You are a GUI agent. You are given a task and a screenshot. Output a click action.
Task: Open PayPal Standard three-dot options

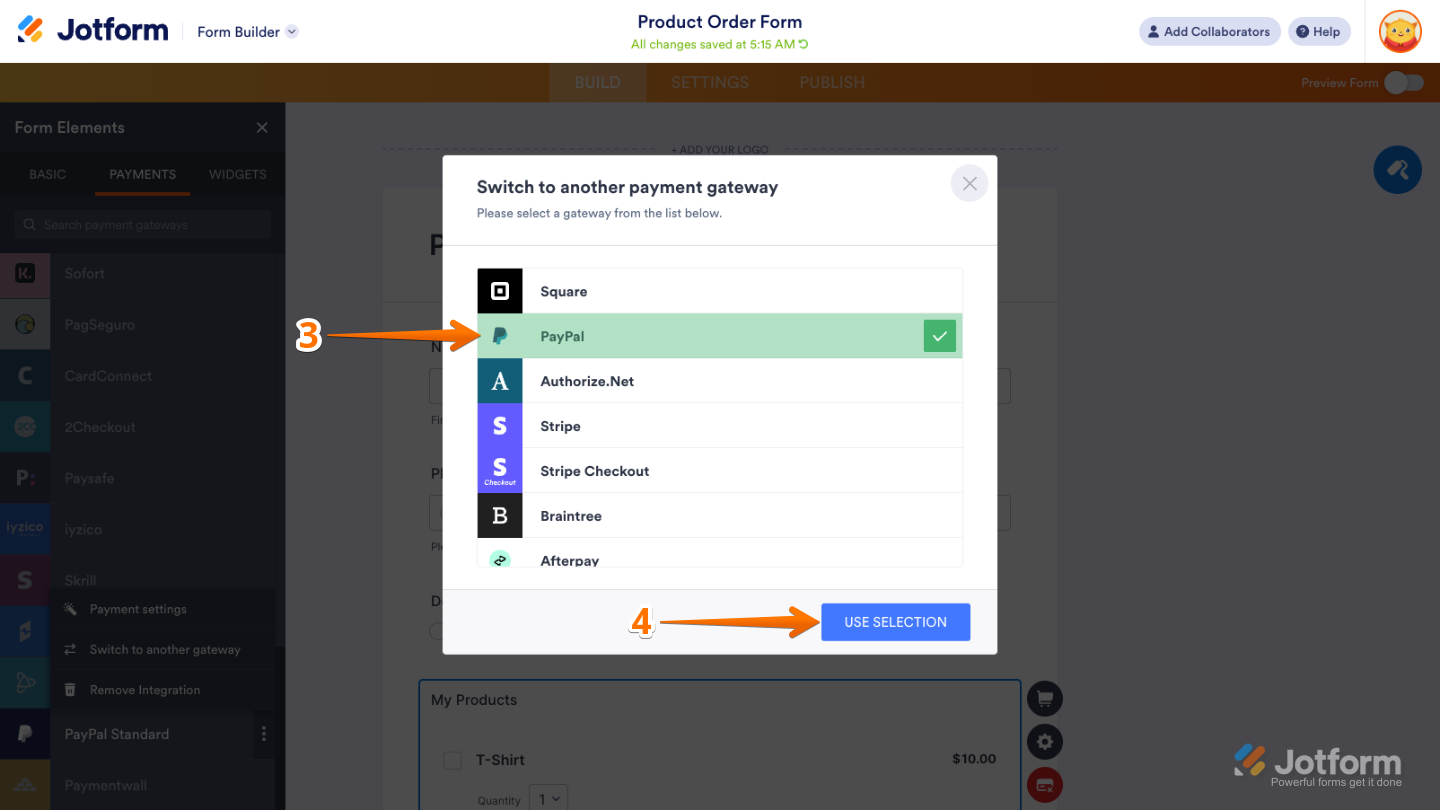264,734
